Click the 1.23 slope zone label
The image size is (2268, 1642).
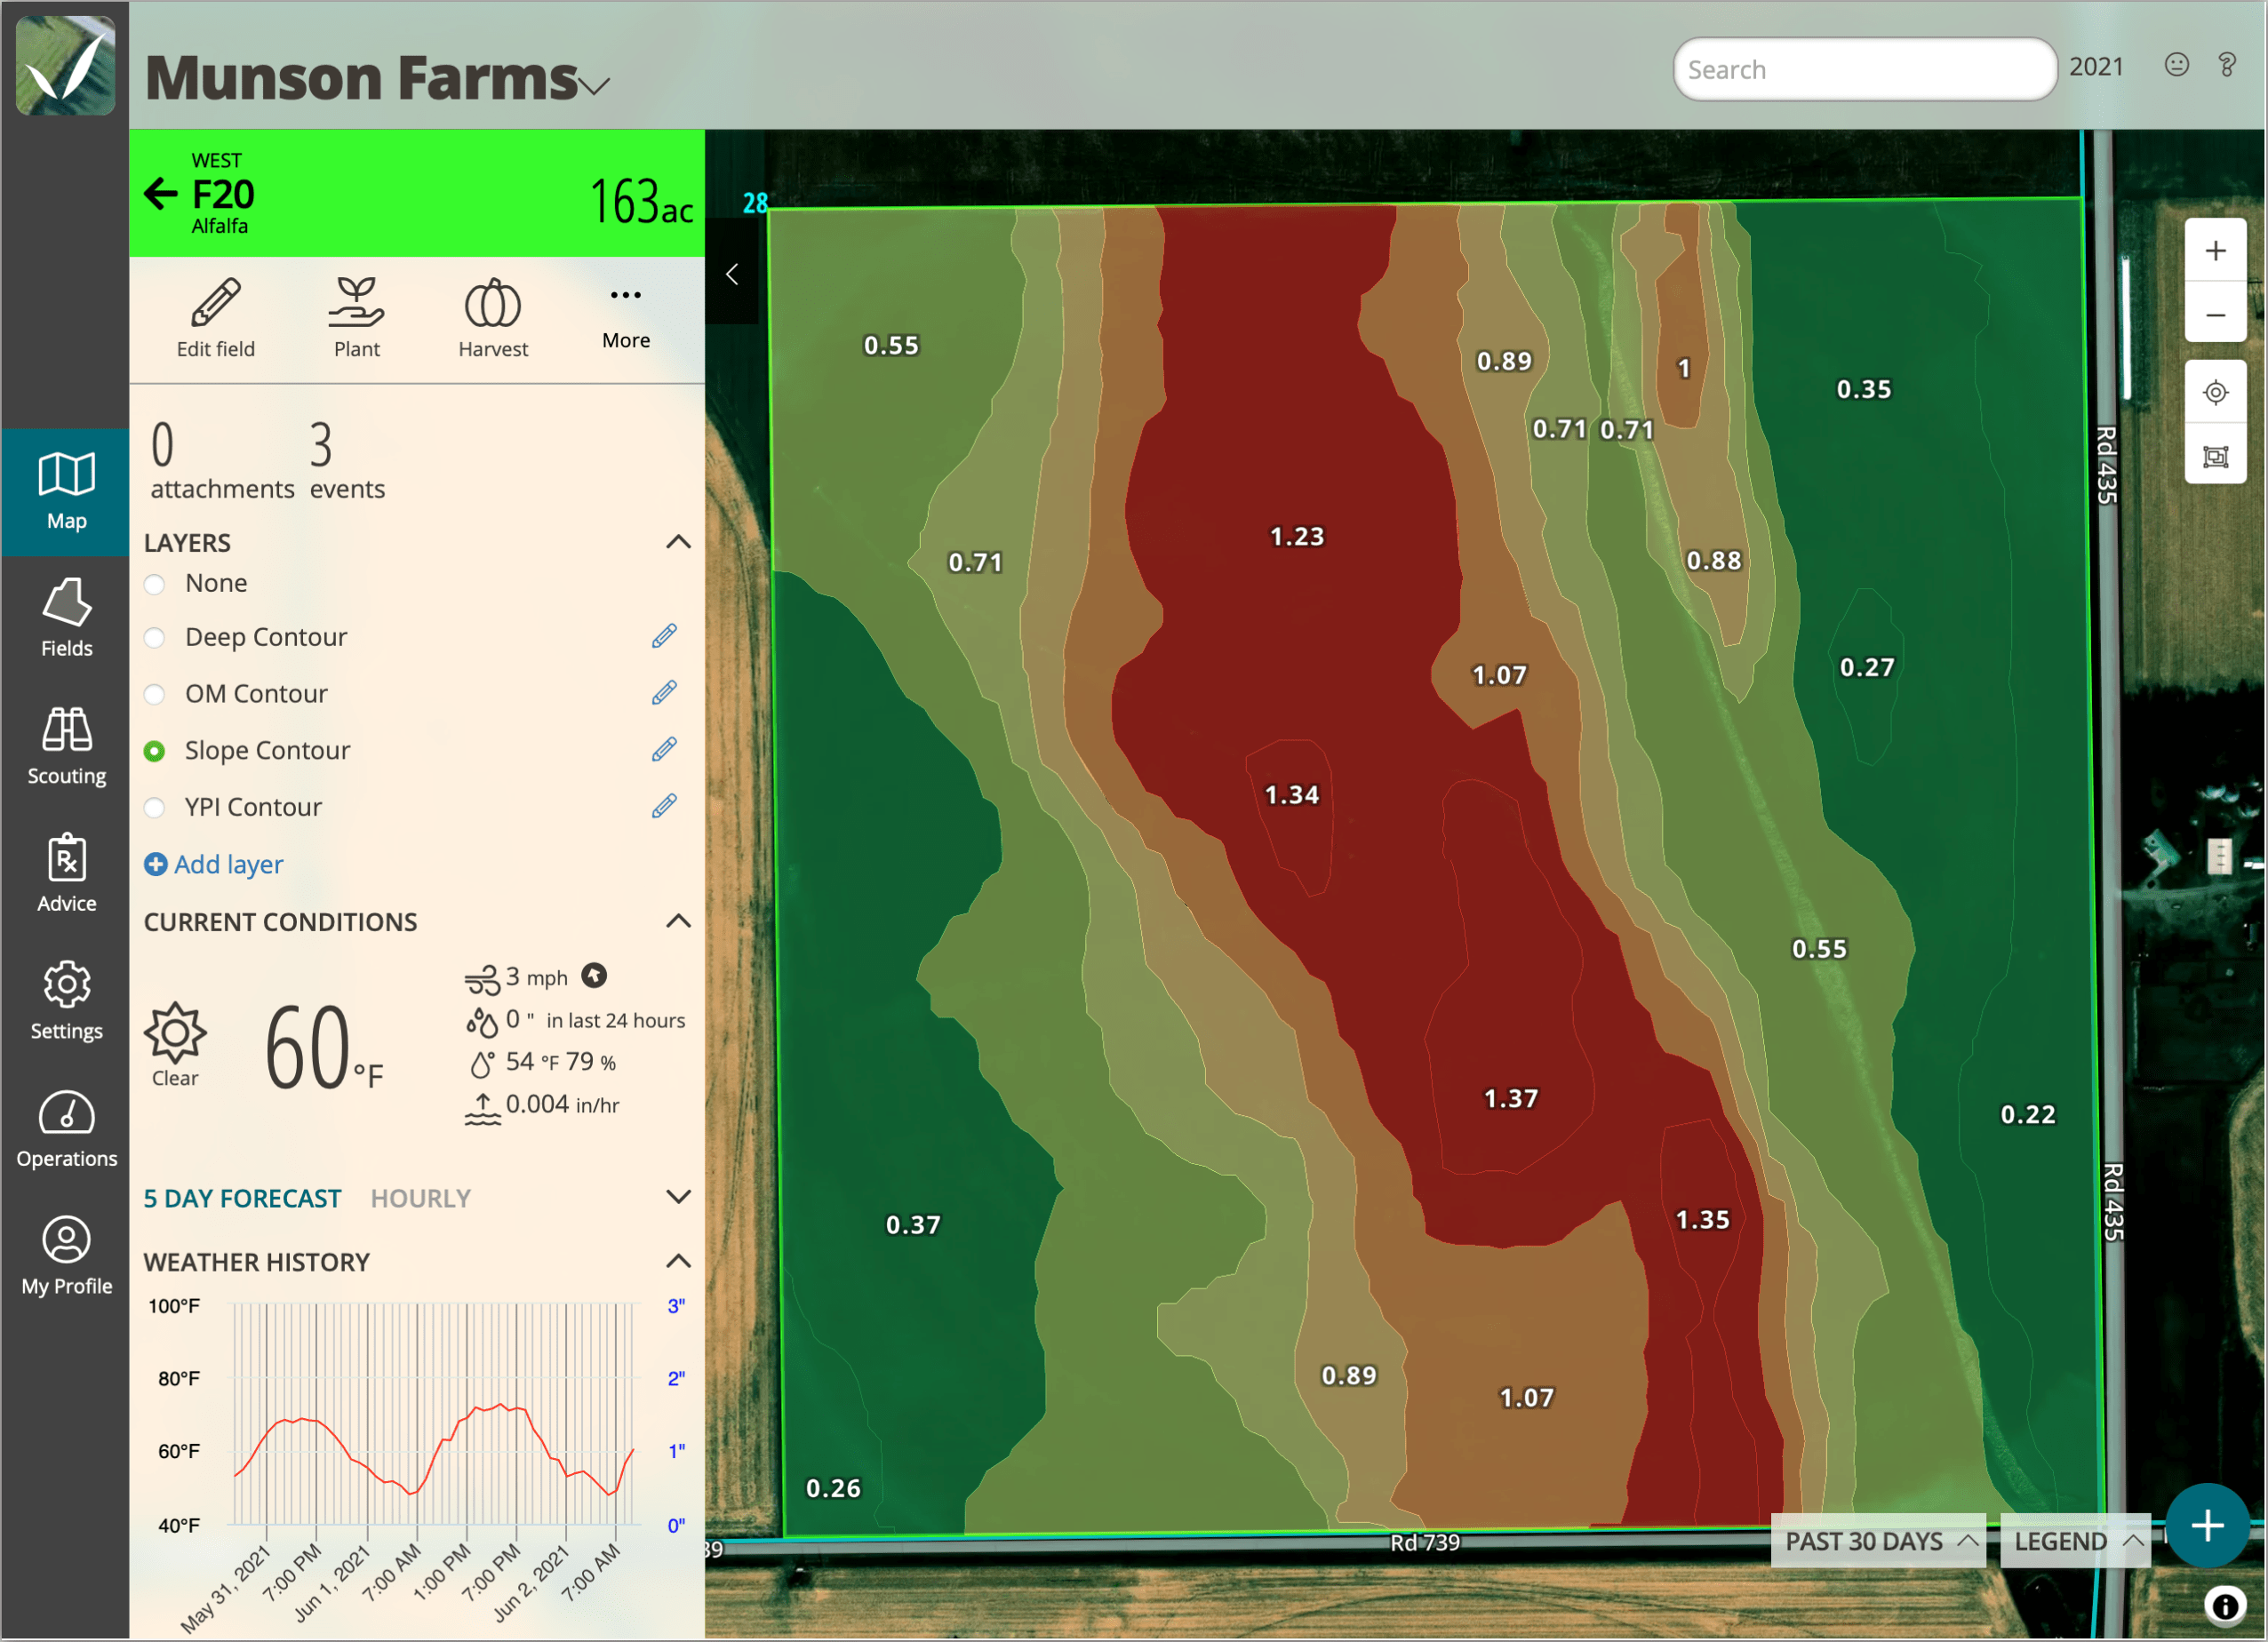click(x=1297, y=537)
